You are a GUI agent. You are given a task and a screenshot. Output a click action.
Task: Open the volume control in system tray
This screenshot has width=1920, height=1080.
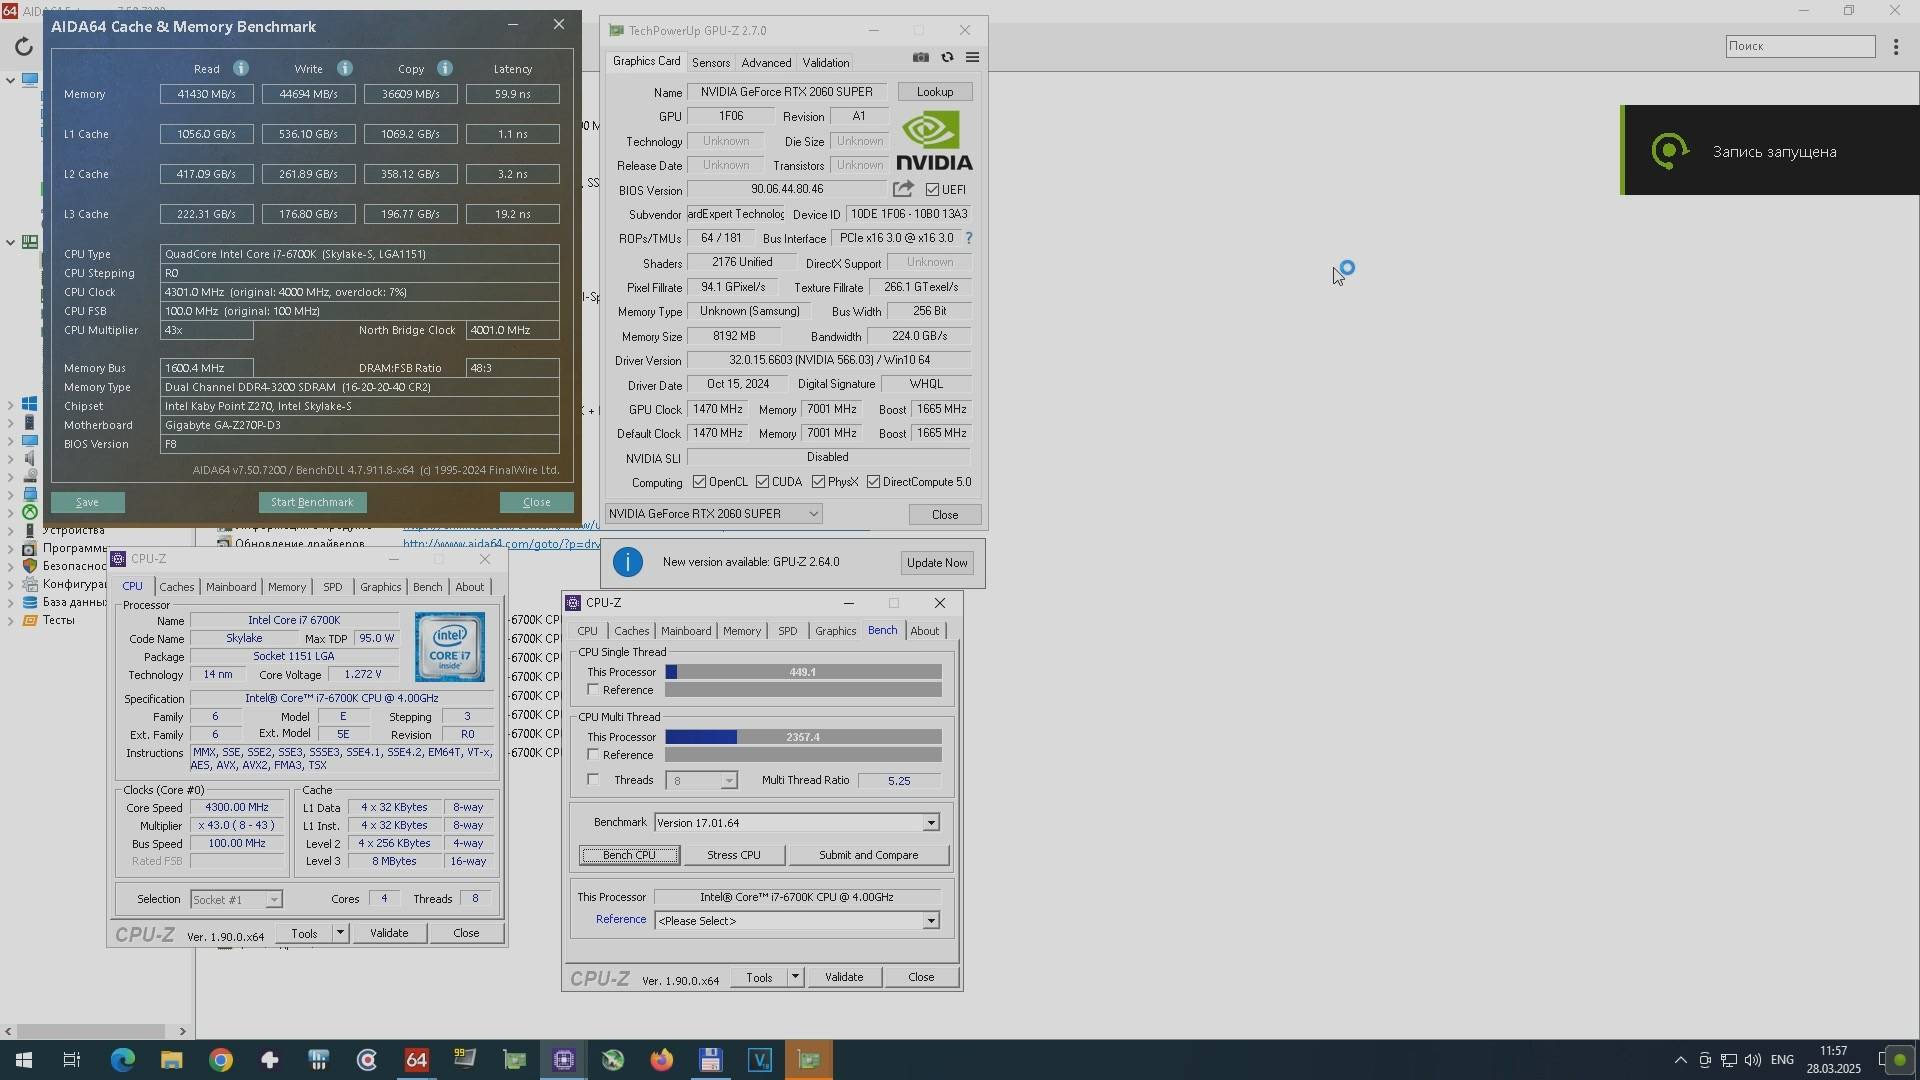[x=1753, y=1060]
